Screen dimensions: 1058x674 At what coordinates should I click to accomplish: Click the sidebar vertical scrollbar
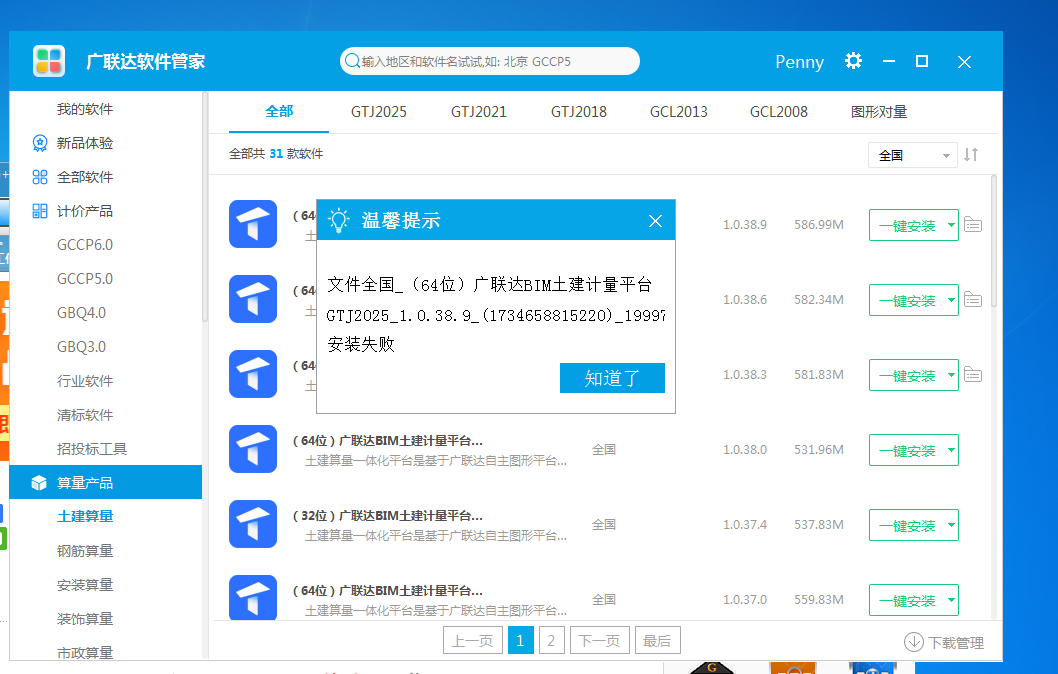tap(204, 206)
